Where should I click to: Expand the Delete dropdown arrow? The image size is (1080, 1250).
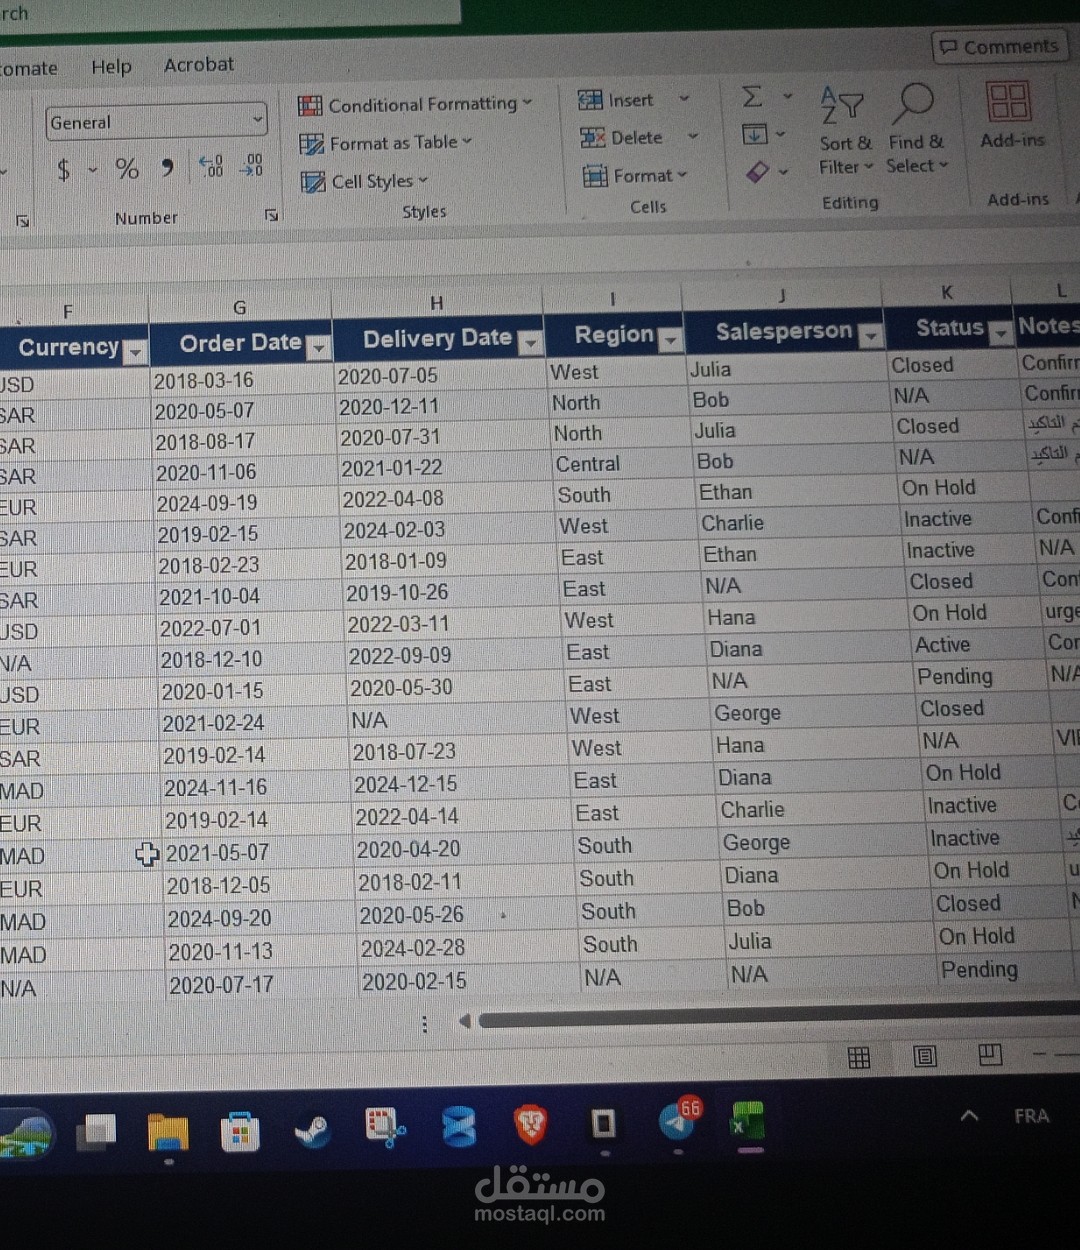point(692,136)
